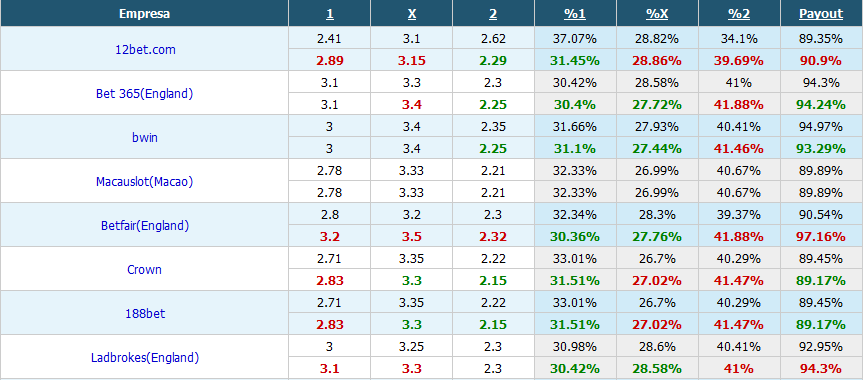863x380 pixels.
Task: Open the bwin bookmaker link
Action: click(145, 138)
